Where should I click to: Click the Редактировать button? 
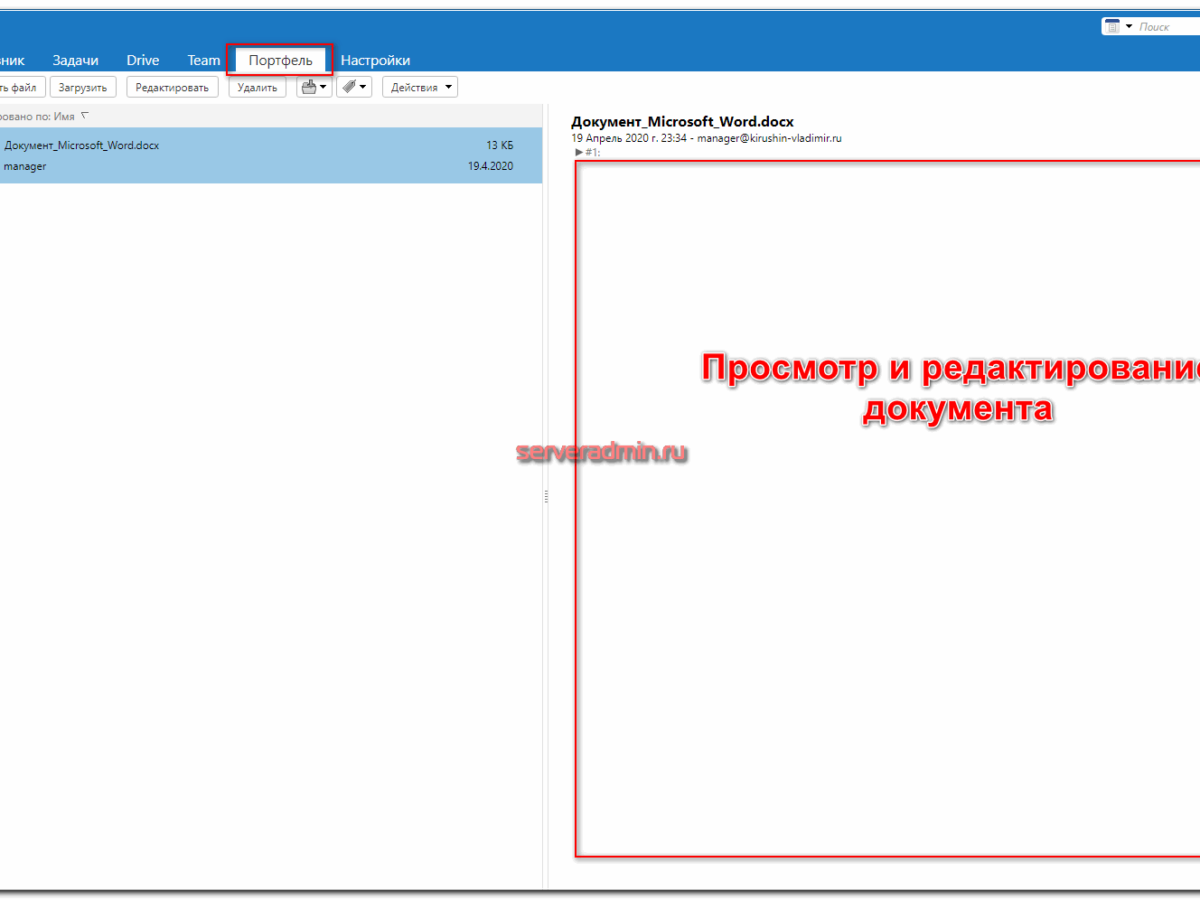click(172, 88)
